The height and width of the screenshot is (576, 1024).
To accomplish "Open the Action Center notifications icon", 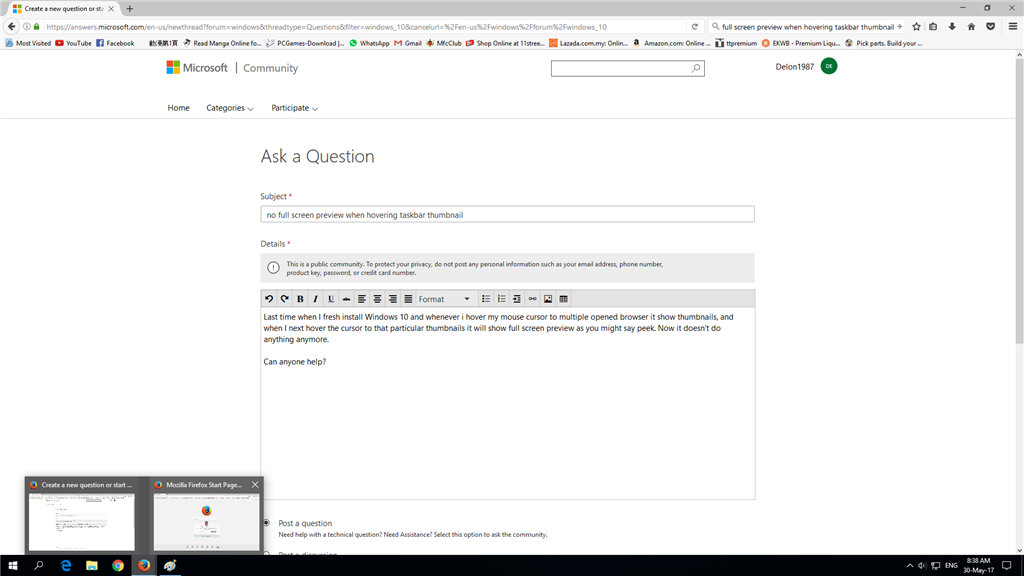I will (x=1006, y=566).
